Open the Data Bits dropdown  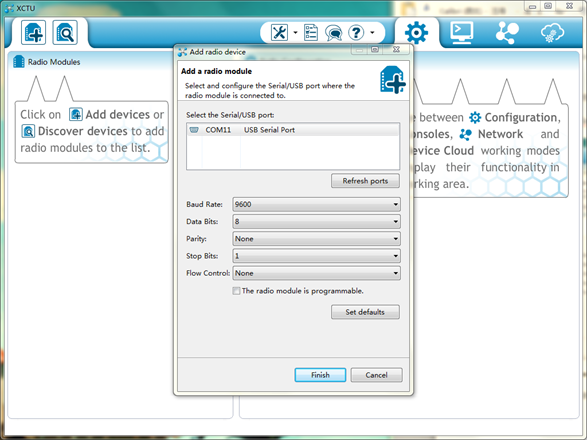click(316, 222)
